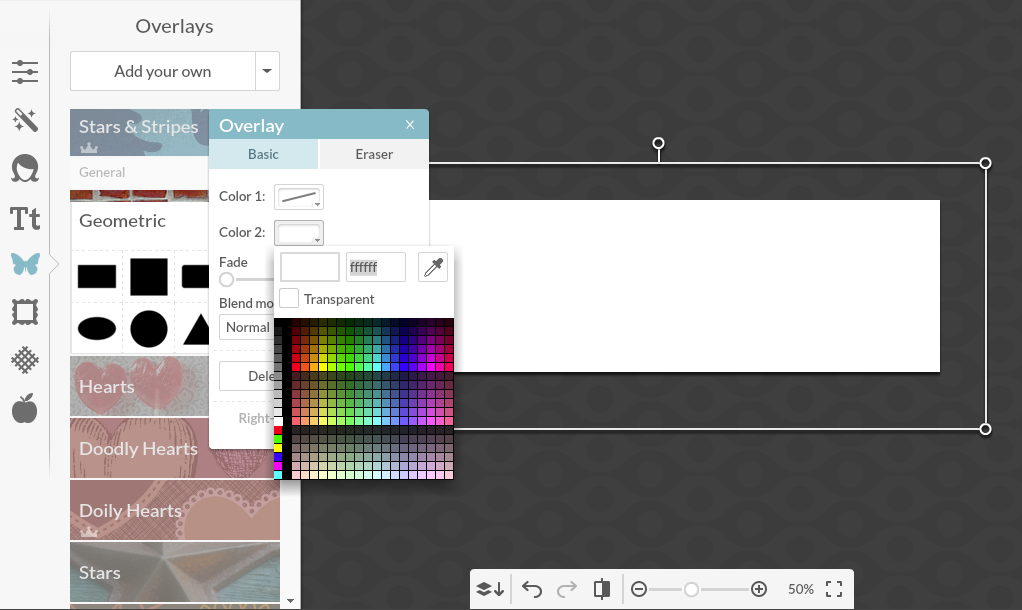This screenshot has width=1022, height=610.
Task: Expand the Add your own dropdown arrow
Action: tap(267, 72)
